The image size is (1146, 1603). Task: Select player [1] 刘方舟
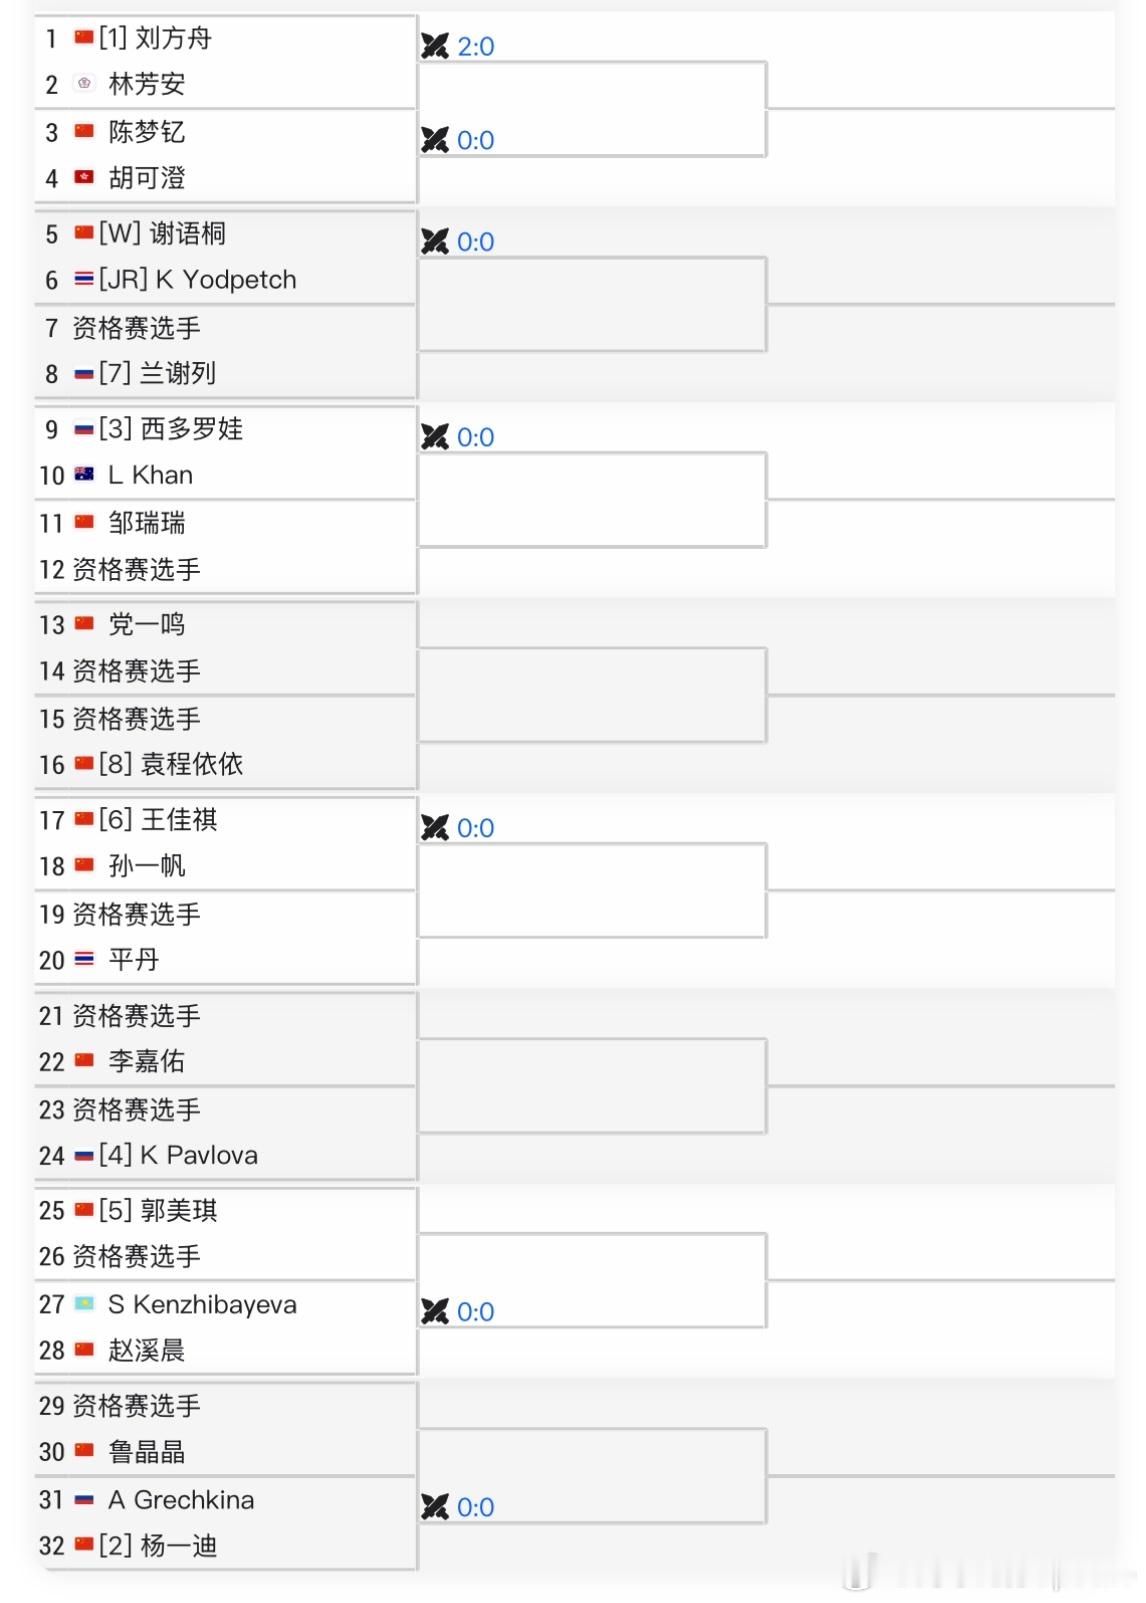[x=155, y=39]
